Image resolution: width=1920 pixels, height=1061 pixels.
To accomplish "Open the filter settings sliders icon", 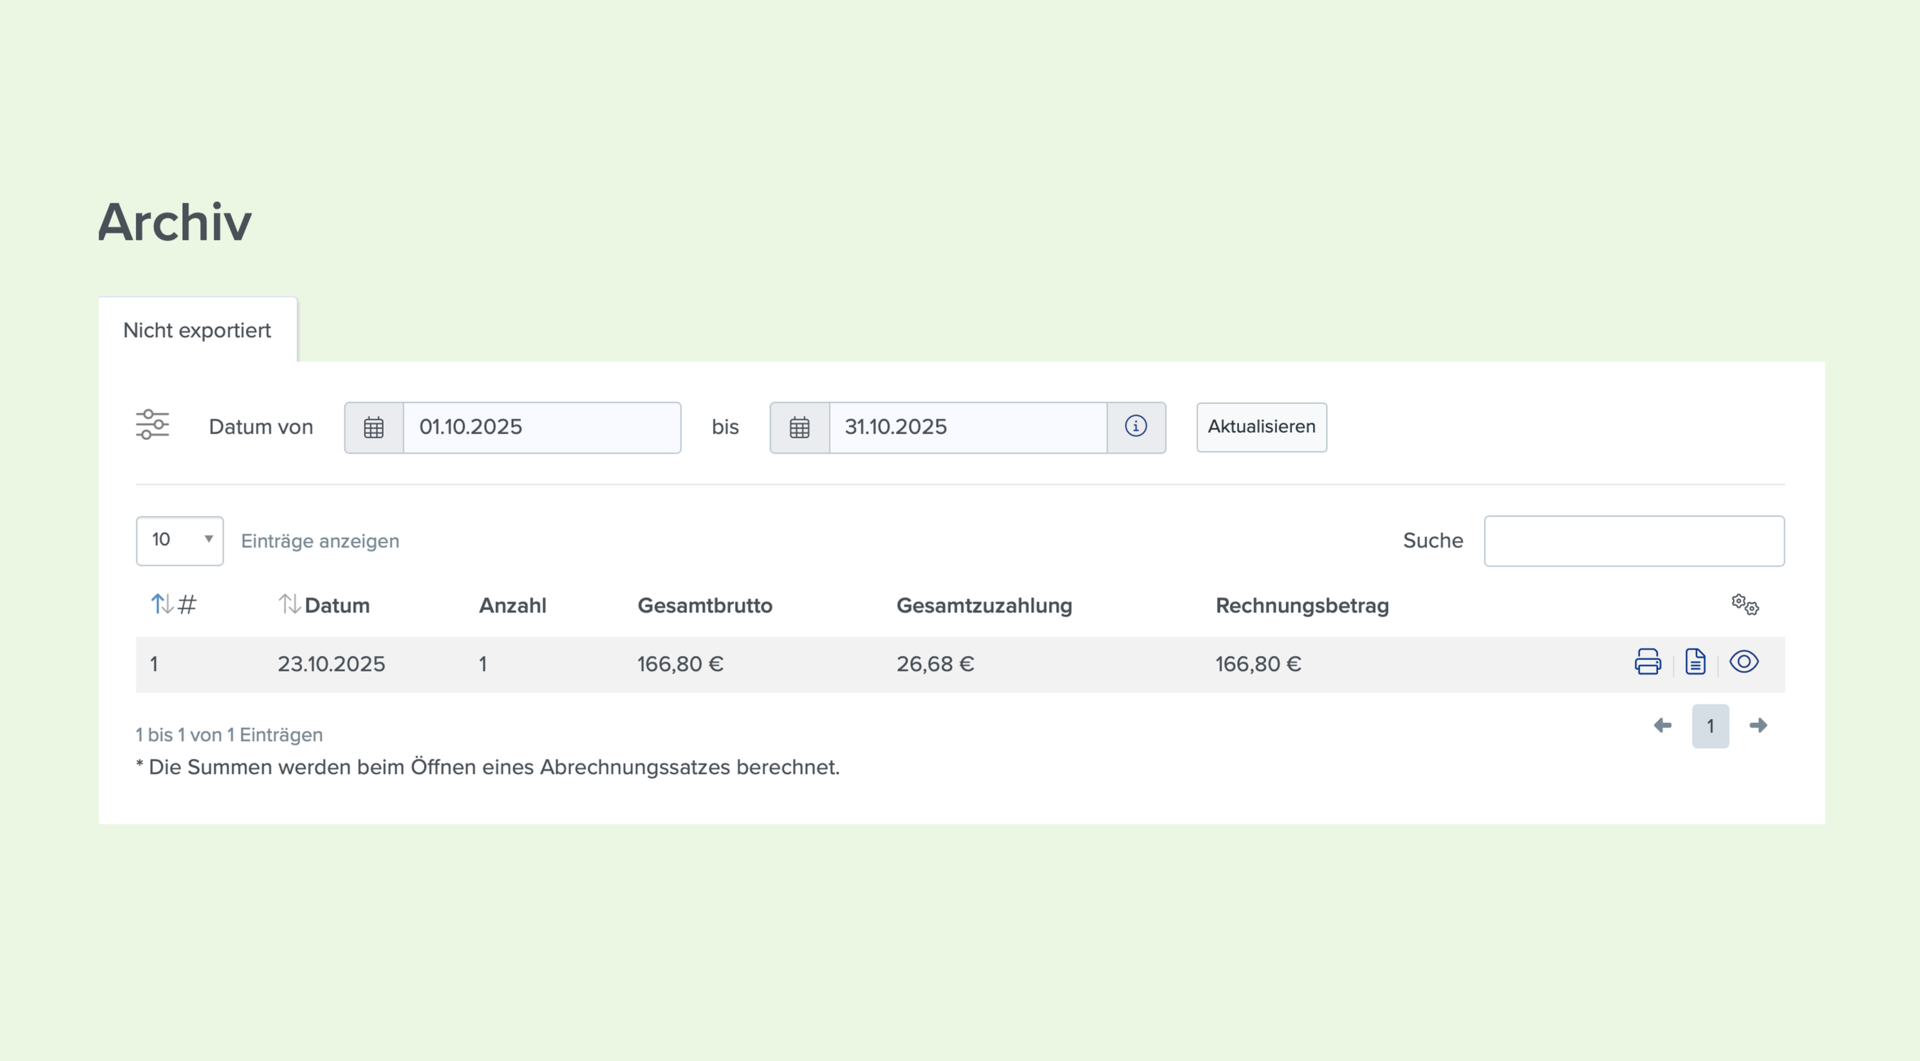I will (152, 425).
